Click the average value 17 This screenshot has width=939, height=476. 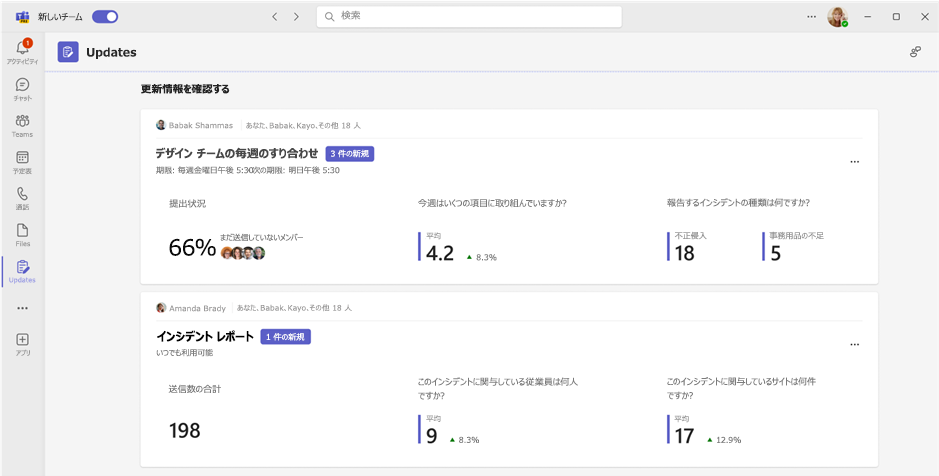pos(684,436)
